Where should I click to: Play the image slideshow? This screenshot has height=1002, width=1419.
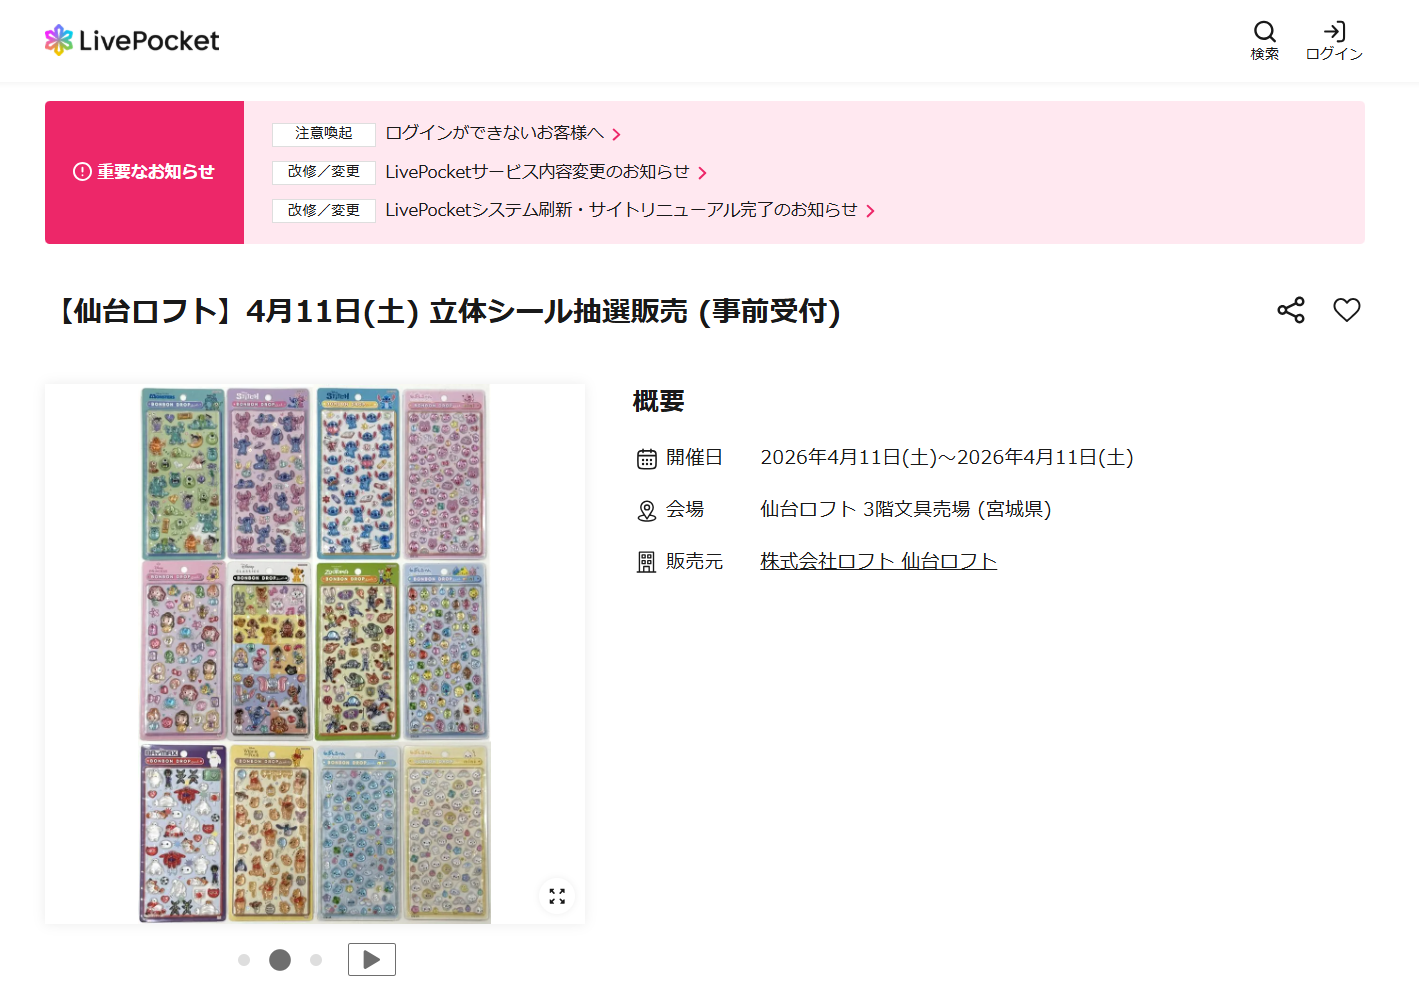pyautogui.click(x=372, y=960)
